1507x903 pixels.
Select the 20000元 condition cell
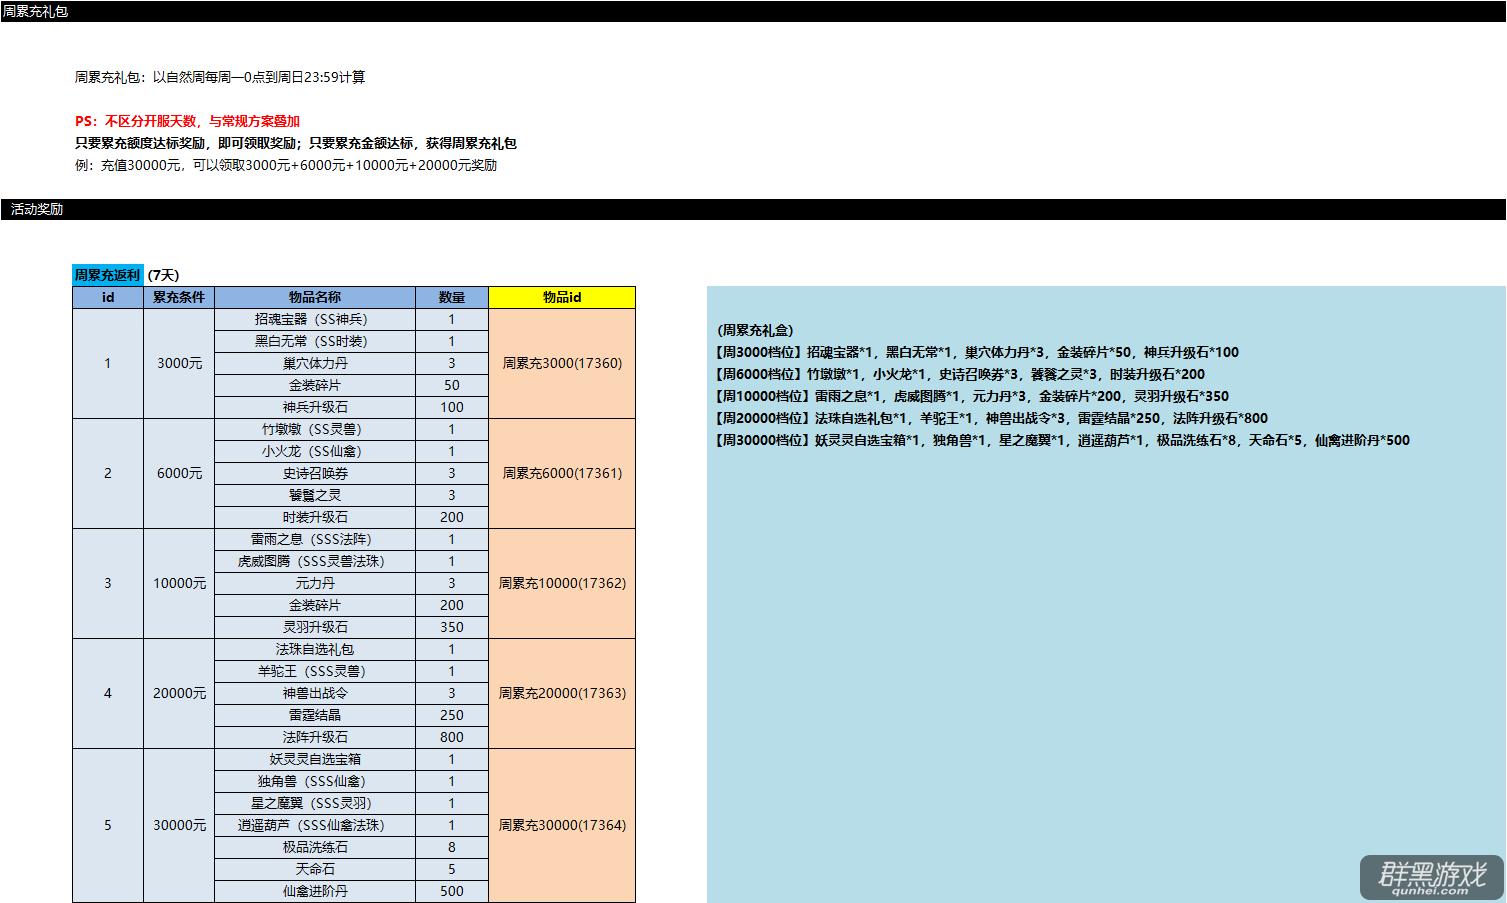[x=179, y=693]
